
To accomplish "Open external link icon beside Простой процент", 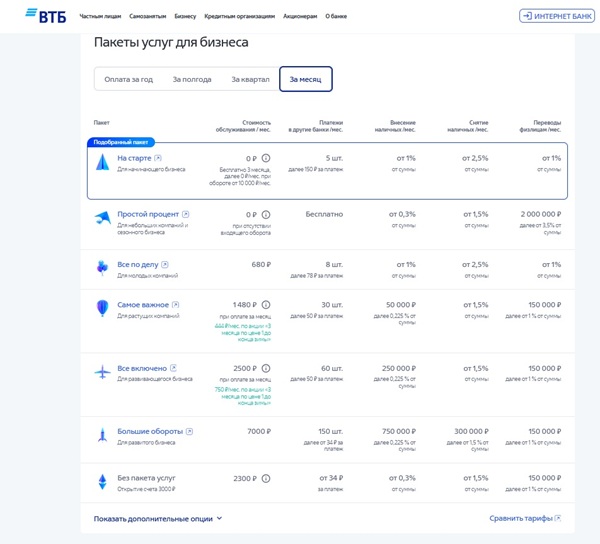I will (186, 214).
